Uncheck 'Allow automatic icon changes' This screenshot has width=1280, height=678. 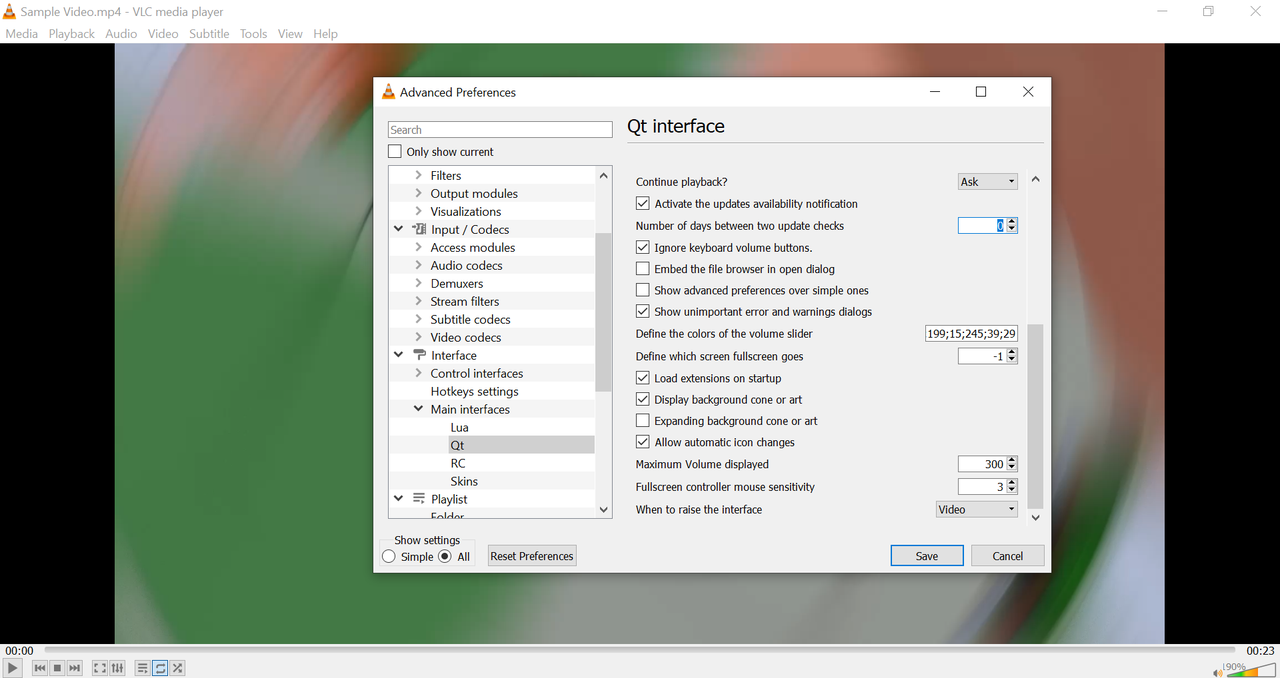tap(643, 442)
